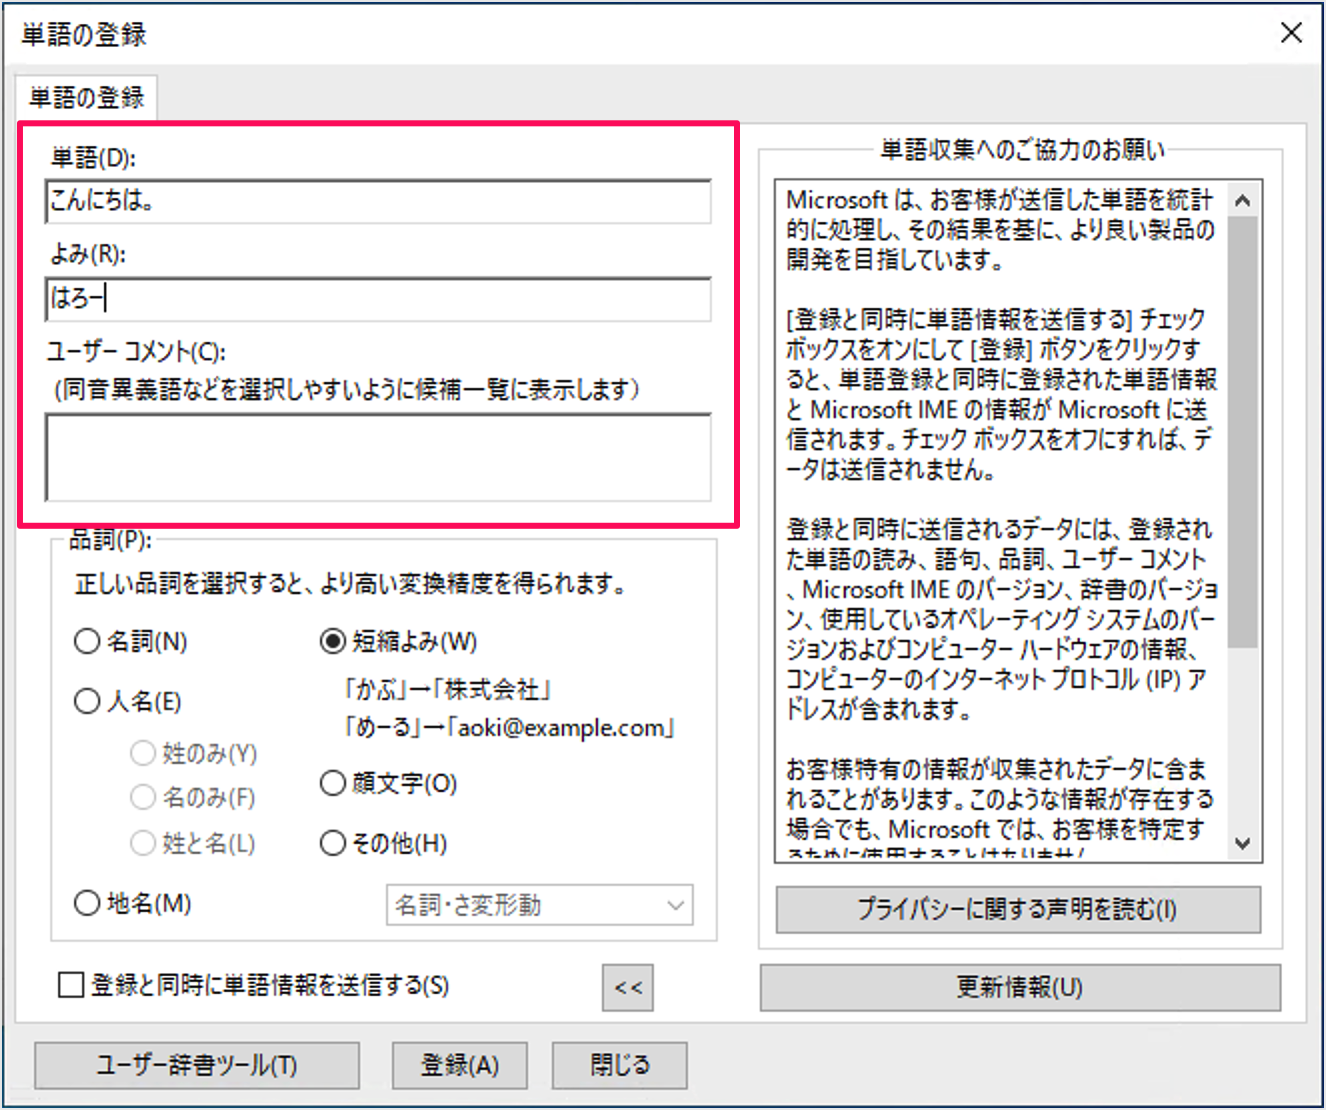
Task: Open ユーザー辞書ツール(T)
Action: point(197,1065)
